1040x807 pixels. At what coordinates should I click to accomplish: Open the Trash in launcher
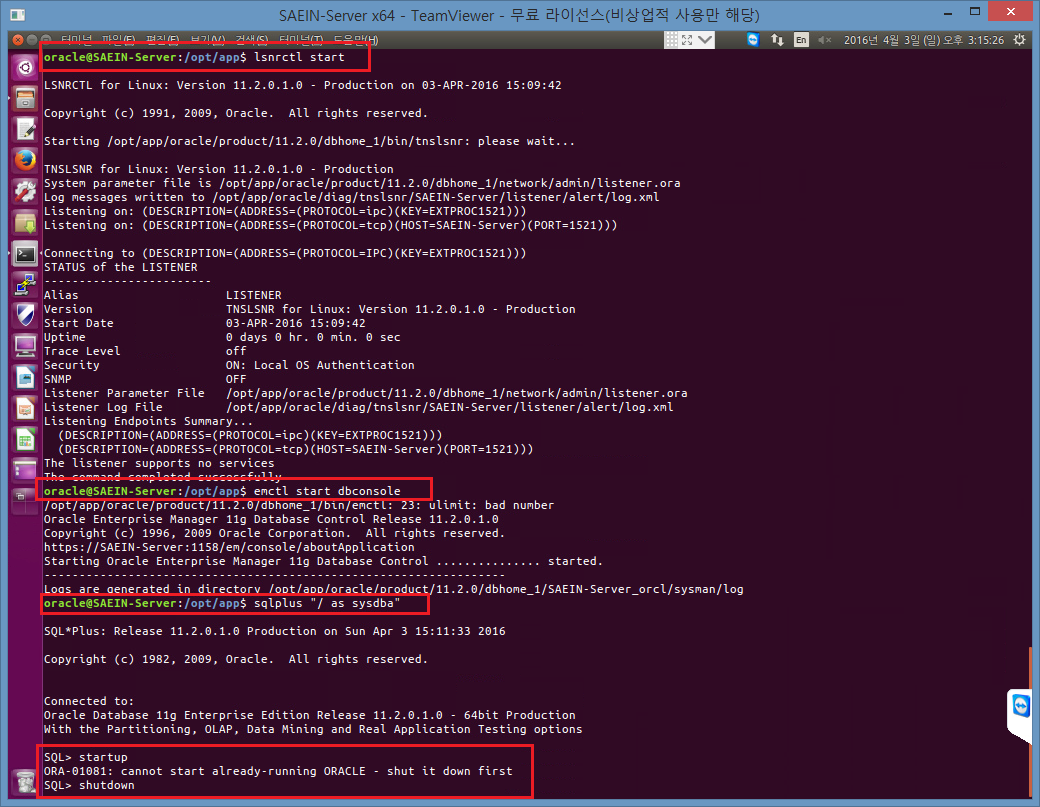25,782
